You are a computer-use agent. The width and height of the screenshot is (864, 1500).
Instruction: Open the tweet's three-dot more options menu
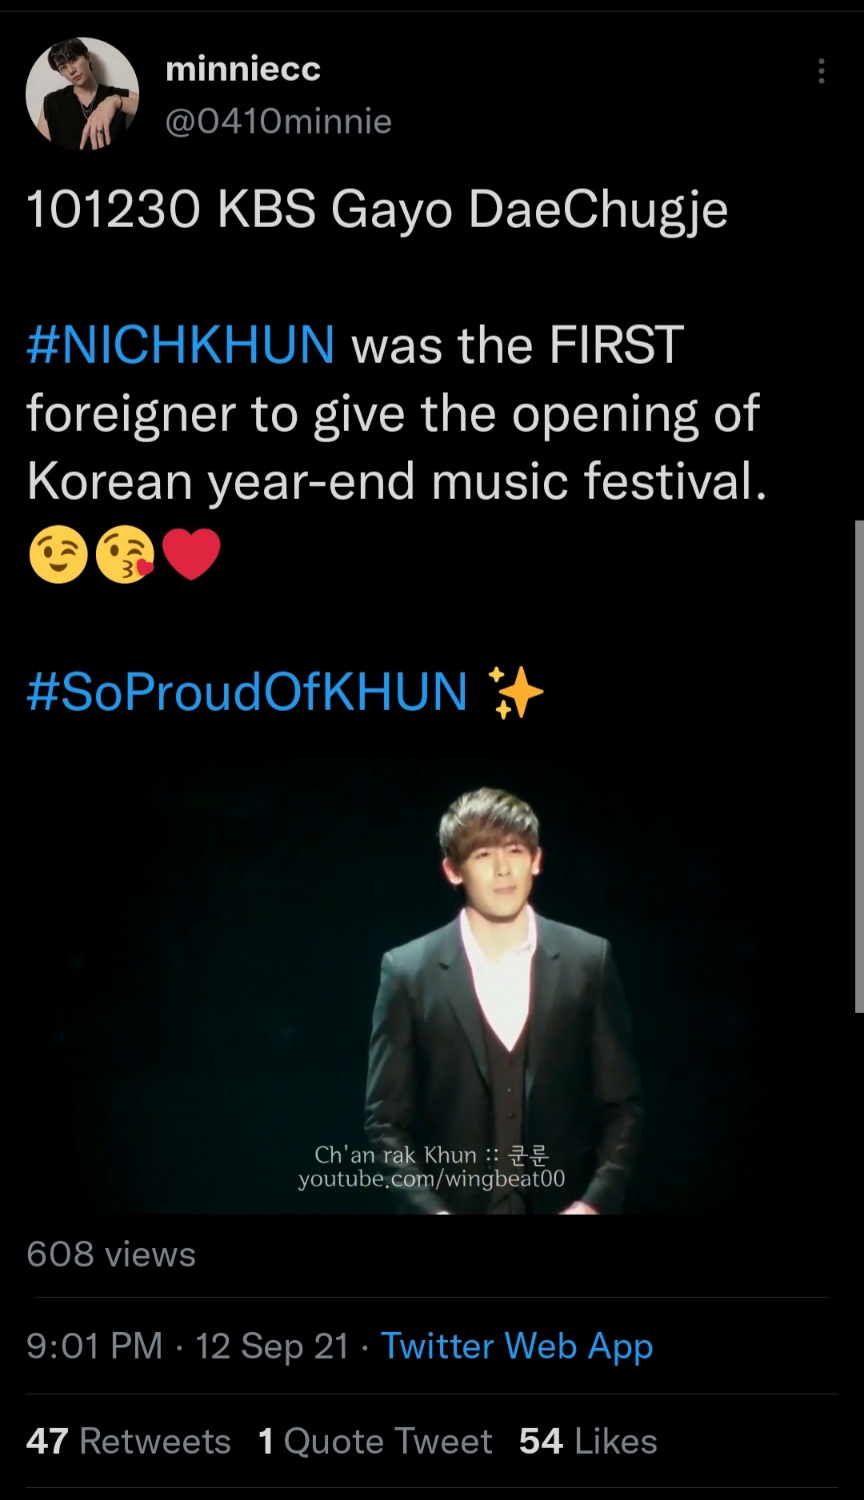click(821, 70)
